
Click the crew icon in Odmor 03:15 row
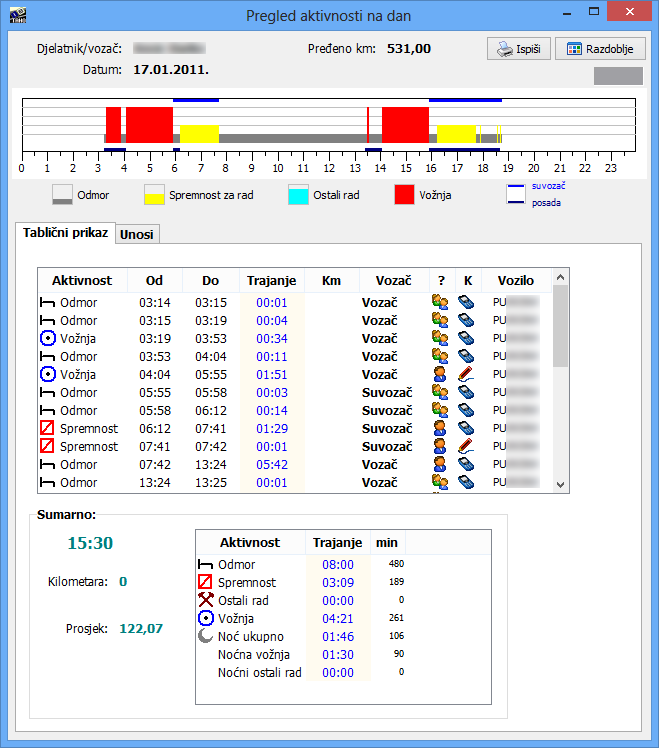pos(440,320)
